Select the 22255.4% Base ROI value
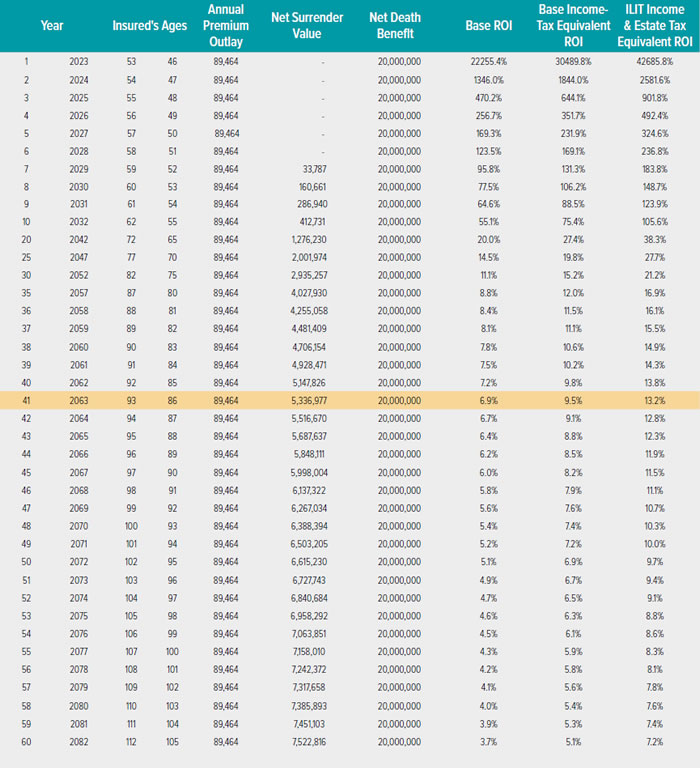 tap(485, 62)
